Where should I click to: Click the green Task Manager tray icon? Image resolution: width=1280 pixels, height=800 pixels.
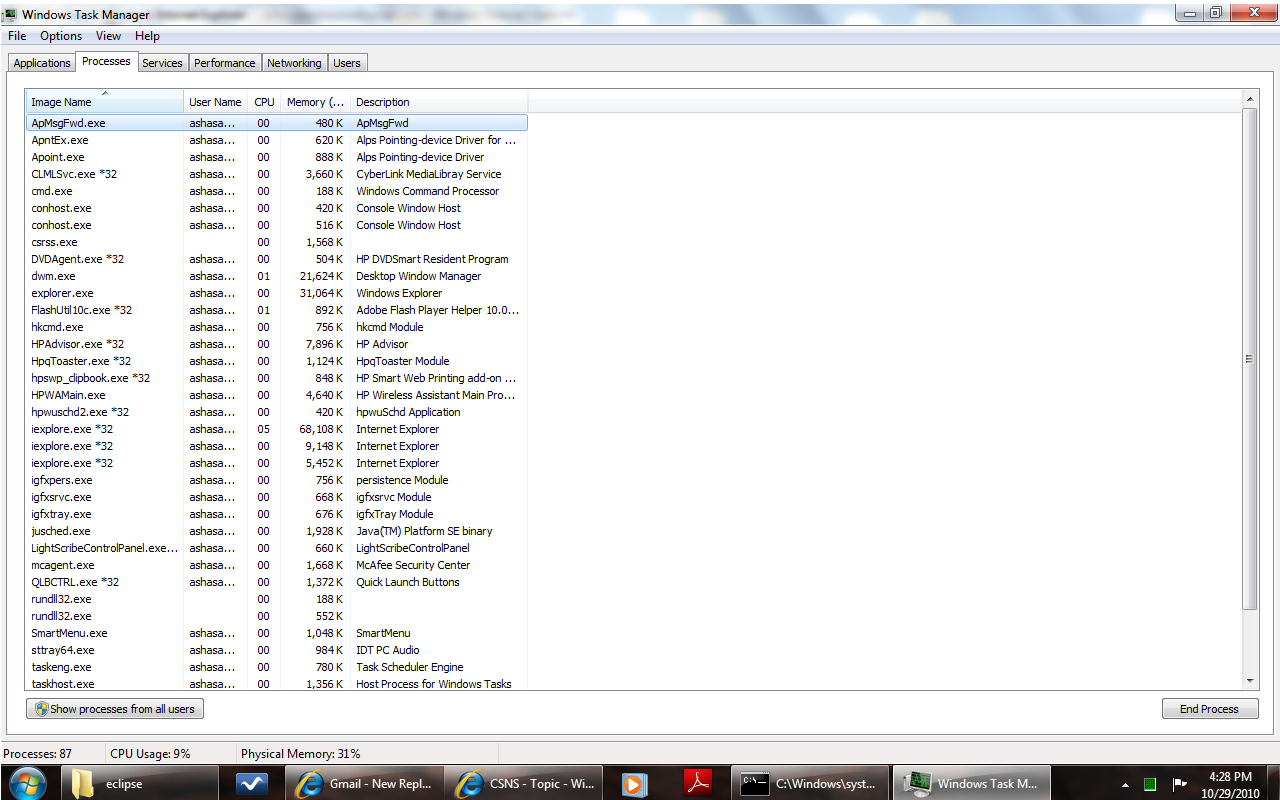pos(1150,784)
